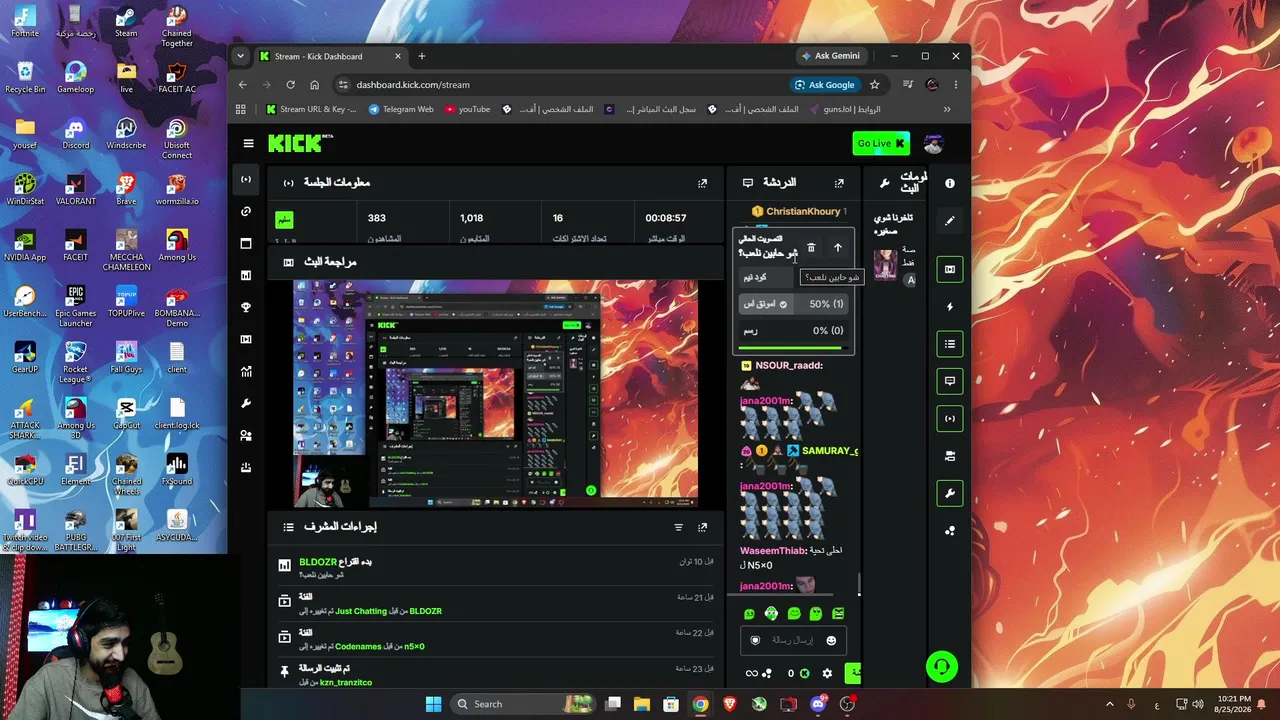Open the trophy icon in left sidebar
1280x720 pixels.
246,307
